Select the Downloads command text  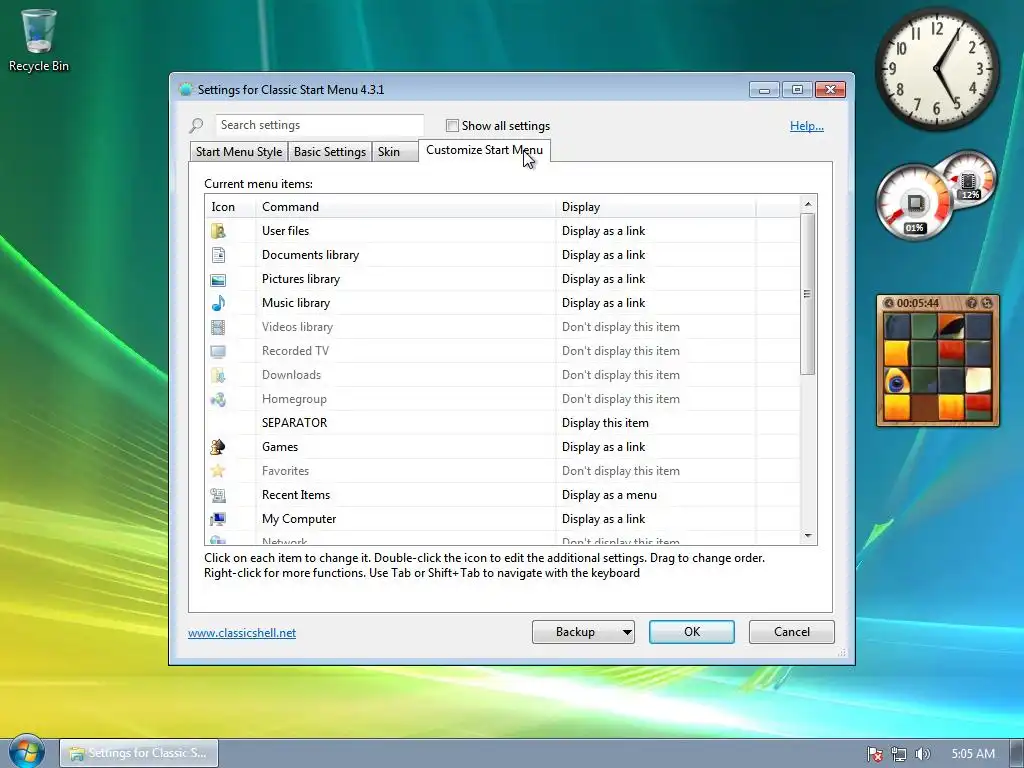(291, 375)
